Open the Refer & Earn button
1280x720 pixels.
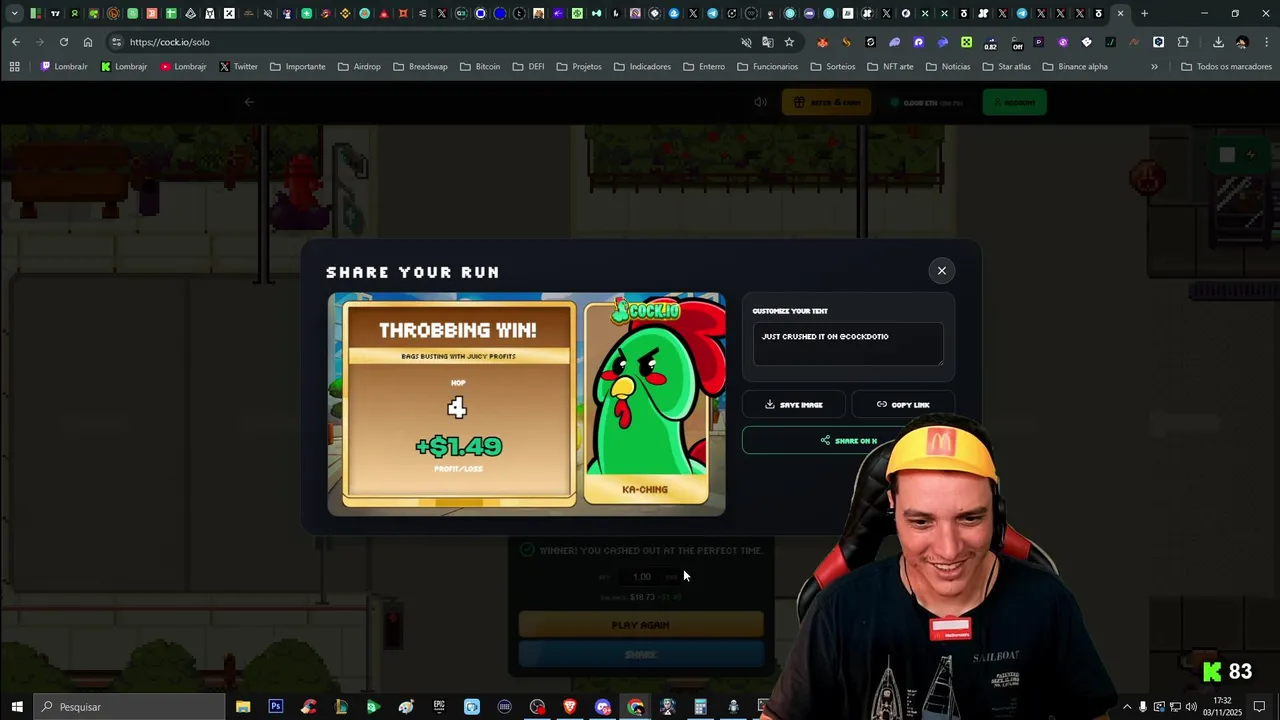click(826, 102)
